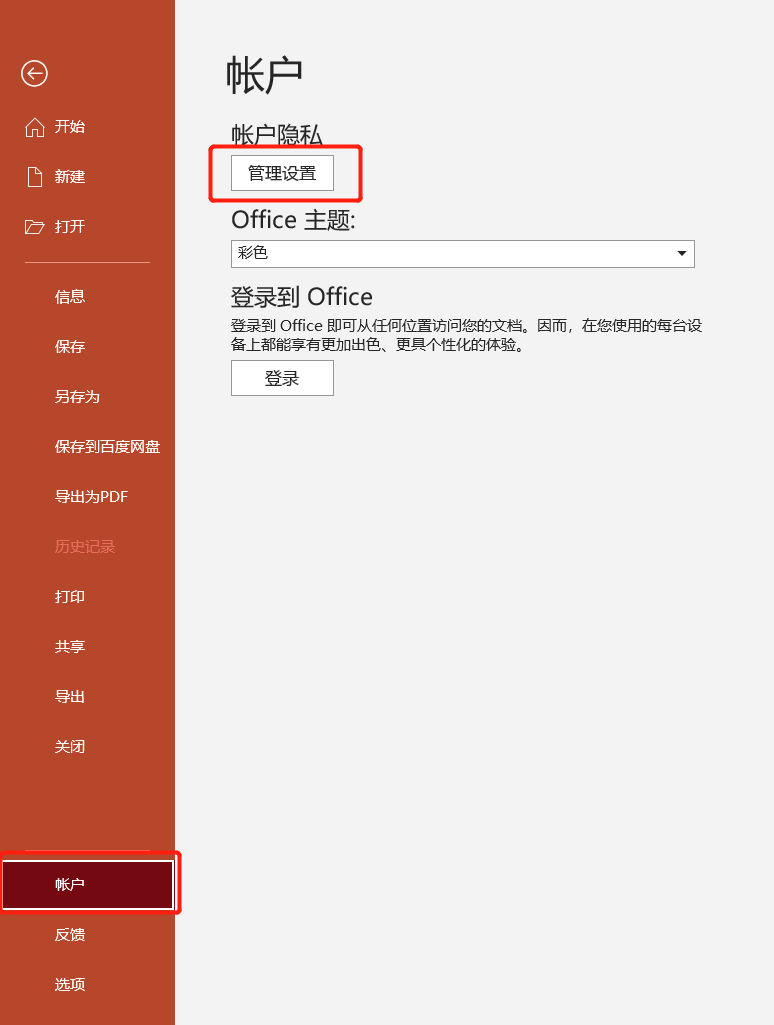Screen dimensions: 774x1025
Task: Click the open folder icon beside 打开
Action: pyautogui.click(x=35, y=227)
